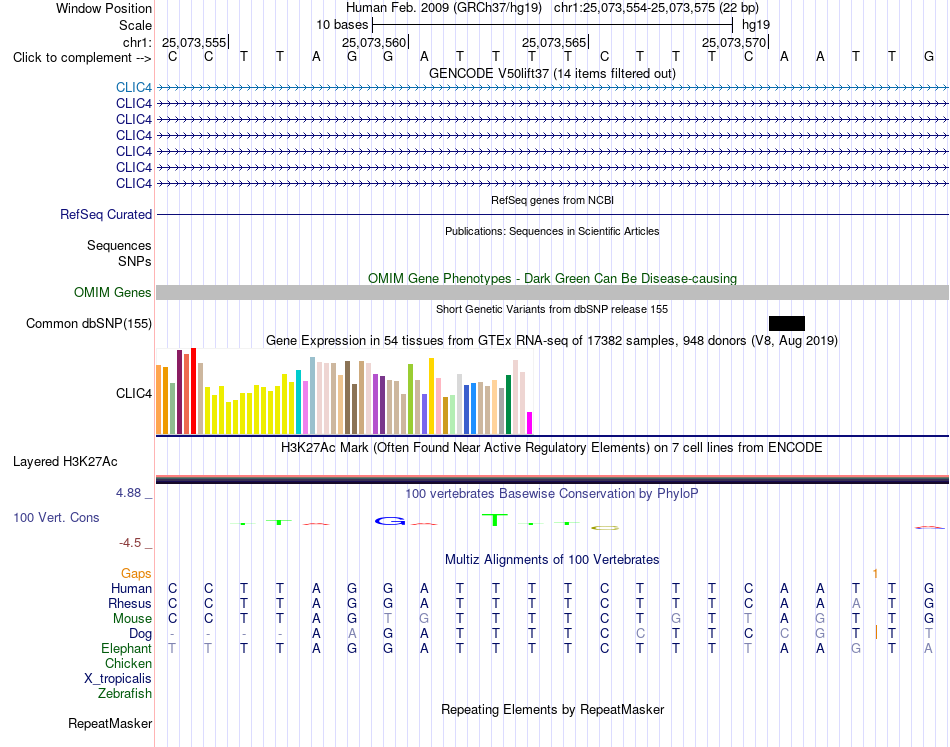Click 'Publications: Sequences in Scientific Articles' title
The width and height of the screenshot is (950, 747).
point(552,231)
